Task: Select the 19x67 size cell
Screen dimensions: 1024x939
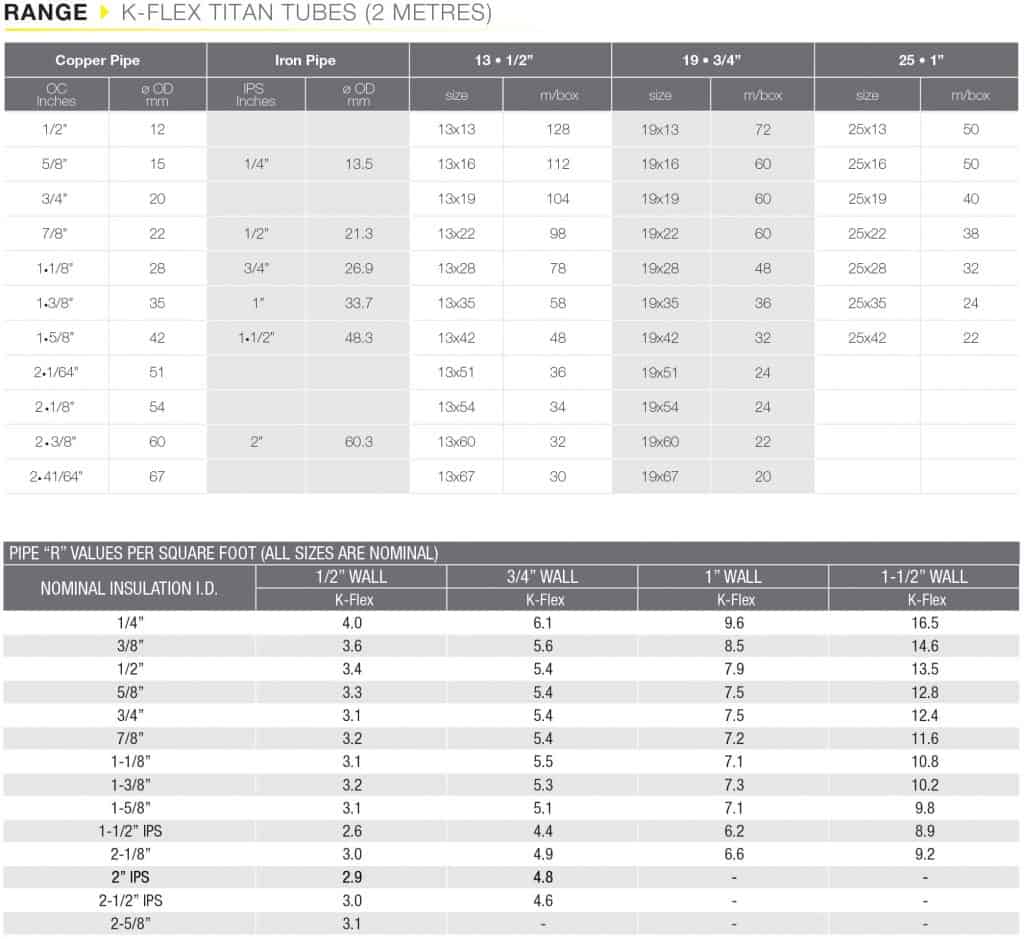Action: pyautogui.click(x=660, y=477)
